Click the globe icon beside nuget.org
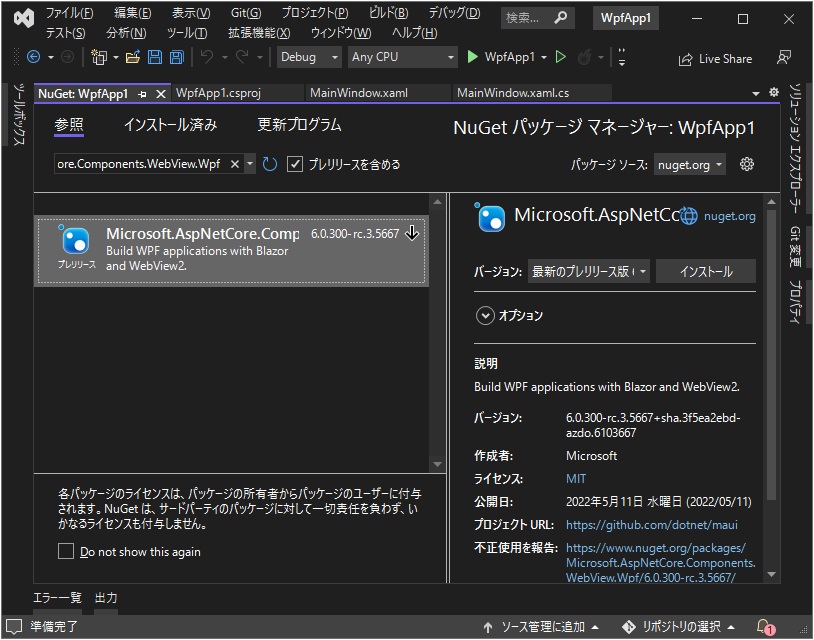Viewport: 814px width, 640px height. 689,216
